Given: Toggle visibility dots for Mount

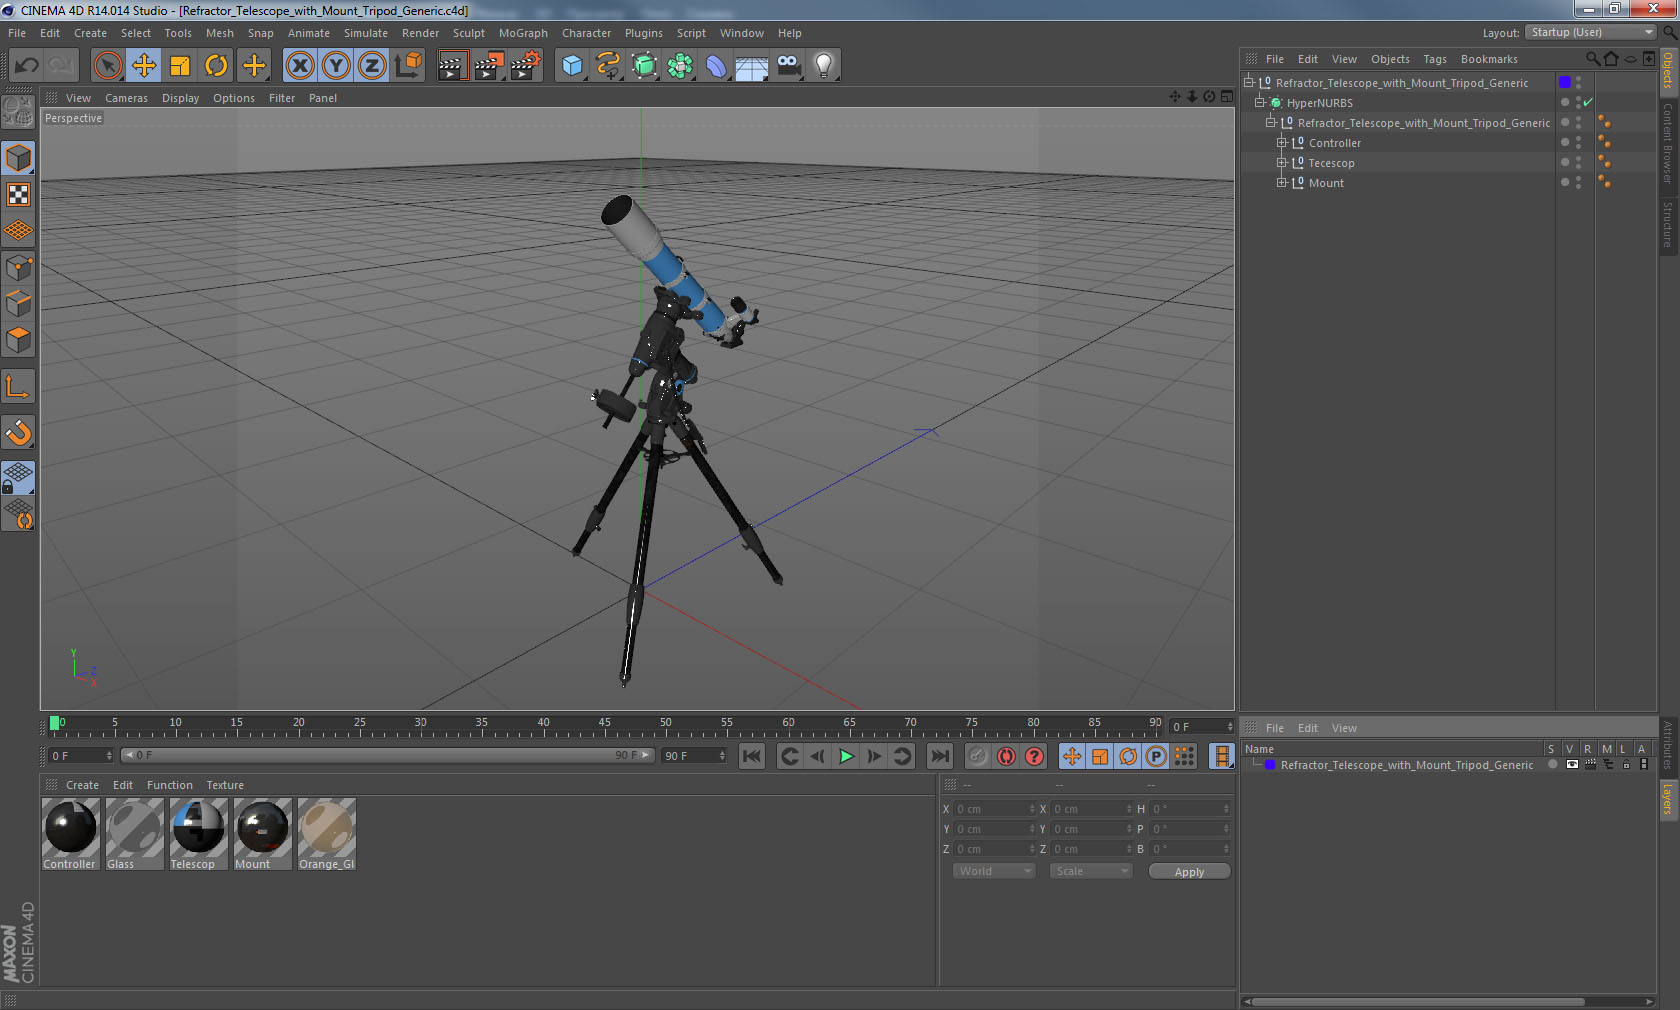Looking at the screenshot, I should tap(1578, 183).
